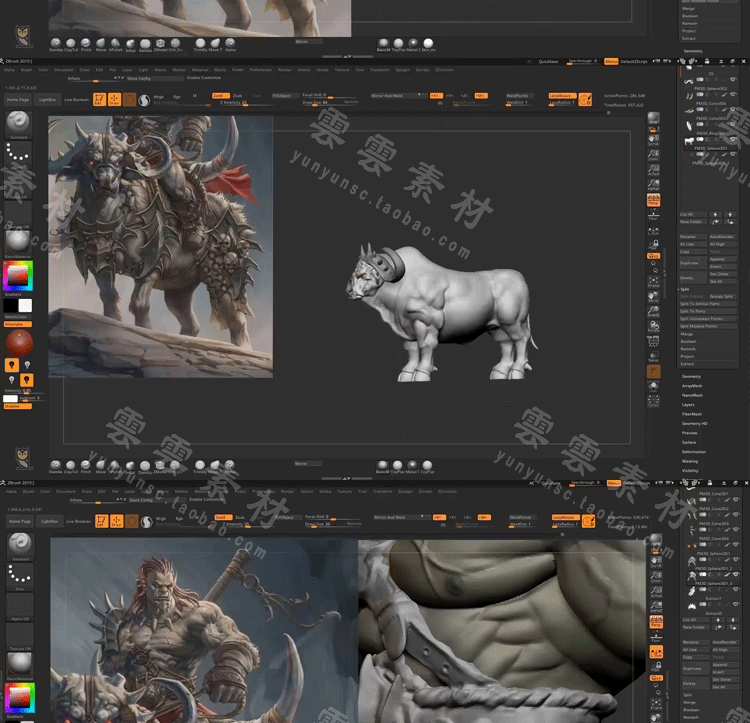Click Sculptris Pro icon in middle window
The width and height of the screenshot is (750, 723).
[144, 100]
